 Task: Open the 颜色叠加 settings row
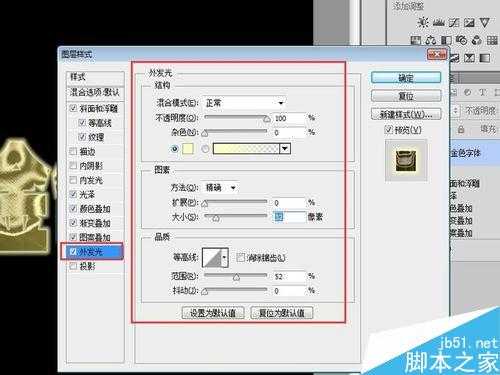pyautogui.click(x=95, y=209)
